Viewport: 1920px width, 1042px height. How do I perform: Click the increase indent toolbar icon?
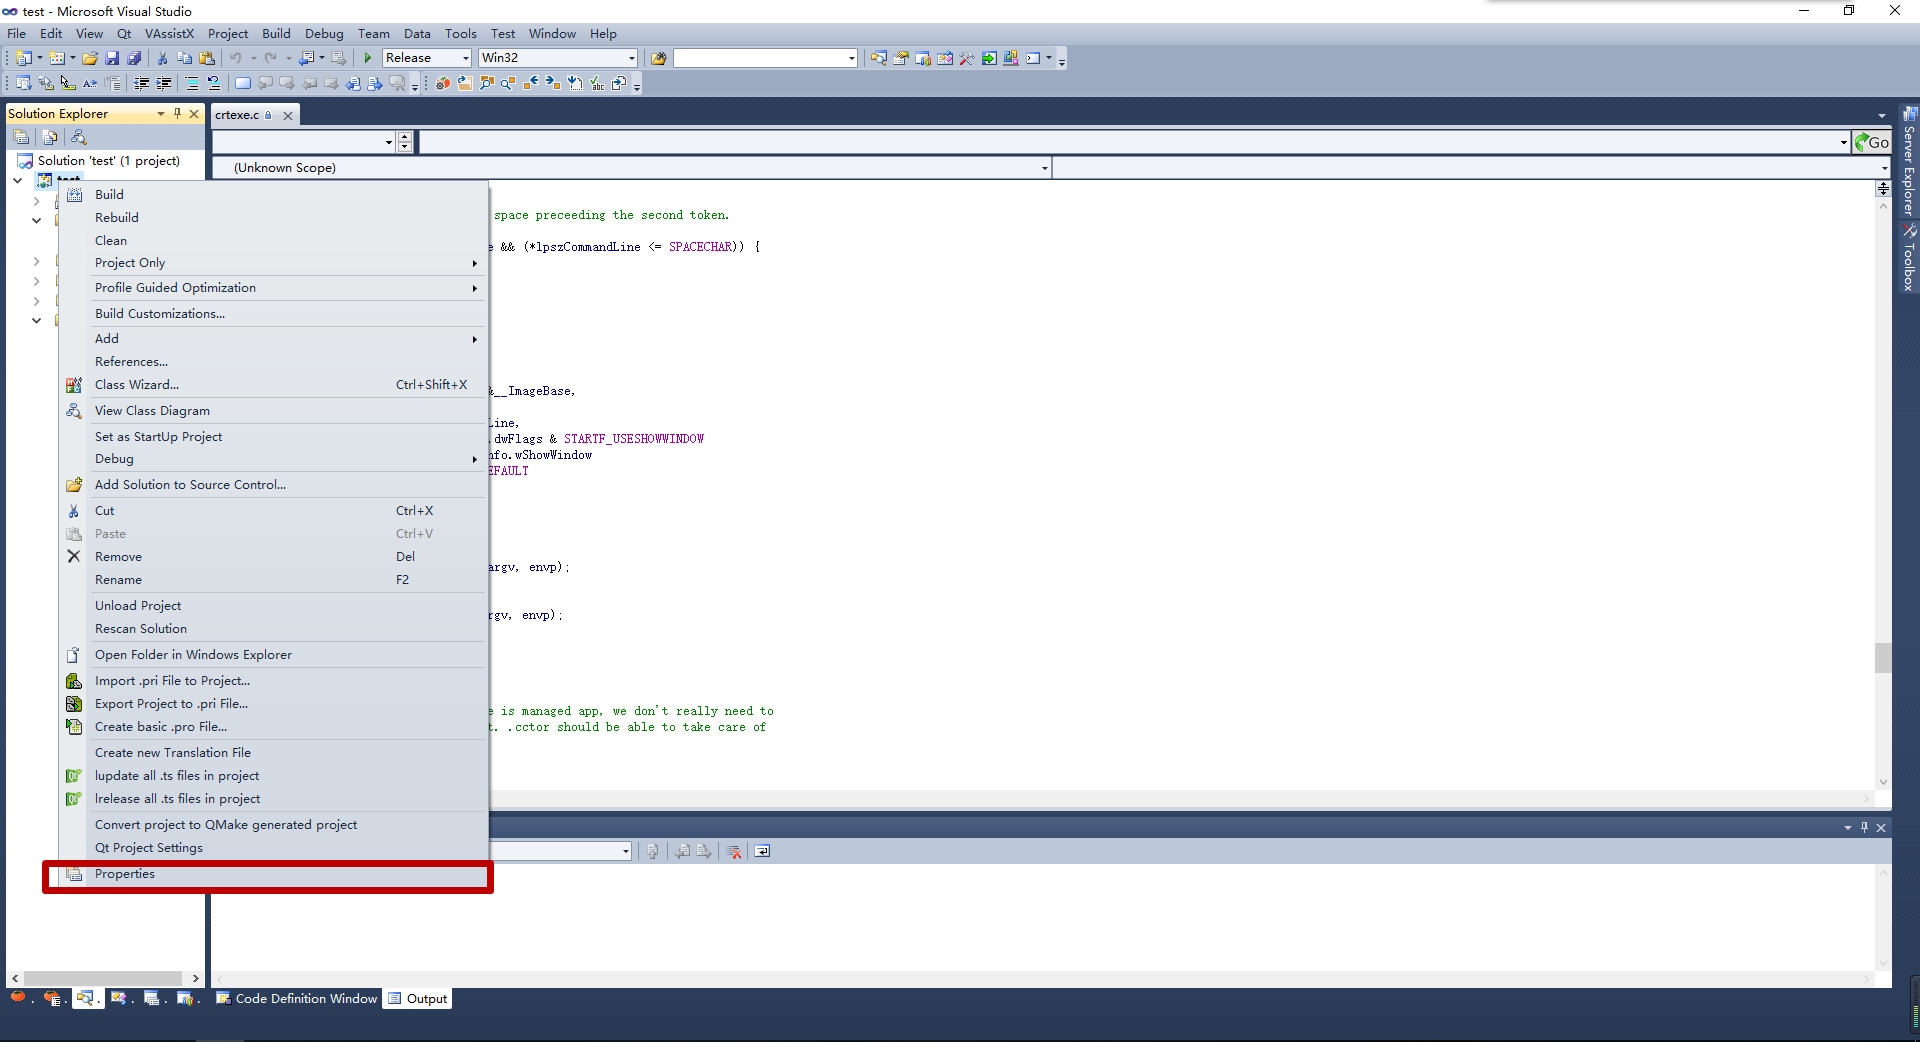click(x=163, y=83)
